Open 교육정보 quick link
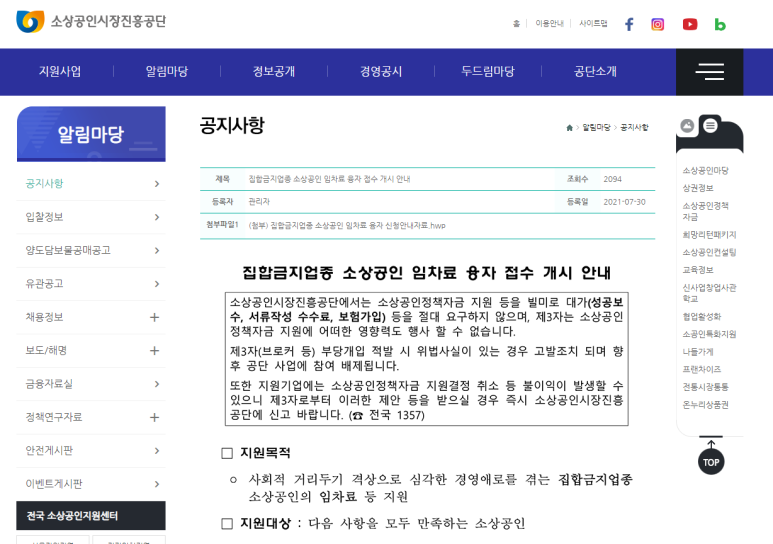 pos(698,270)
